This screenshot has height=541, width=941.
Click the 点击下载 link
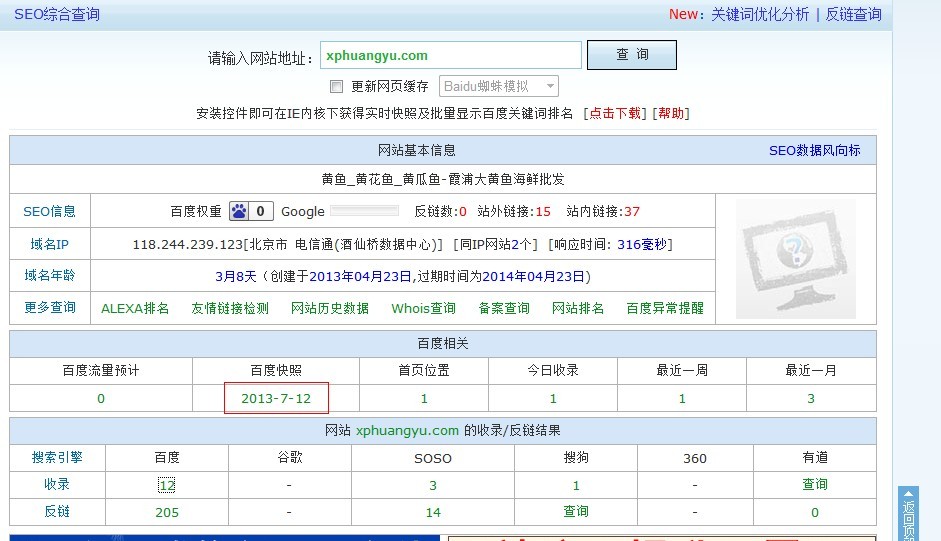615,113
